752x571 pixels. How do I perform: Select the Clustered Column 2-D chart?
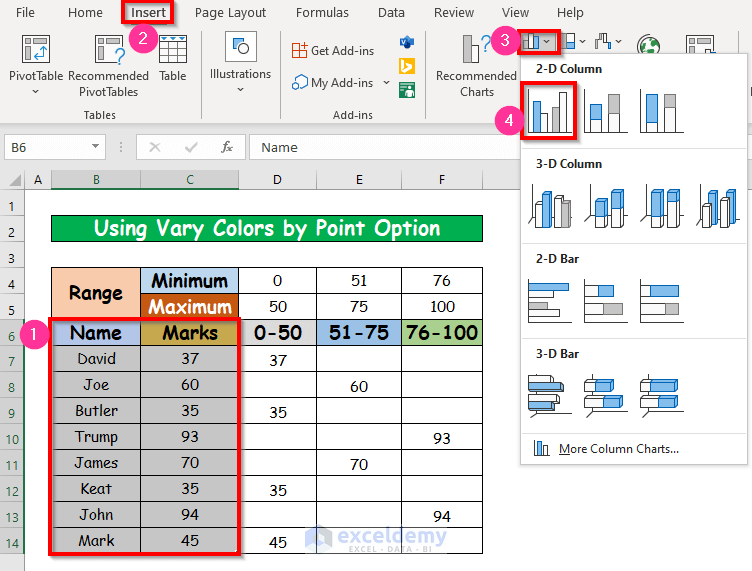[x=549, y=111]
